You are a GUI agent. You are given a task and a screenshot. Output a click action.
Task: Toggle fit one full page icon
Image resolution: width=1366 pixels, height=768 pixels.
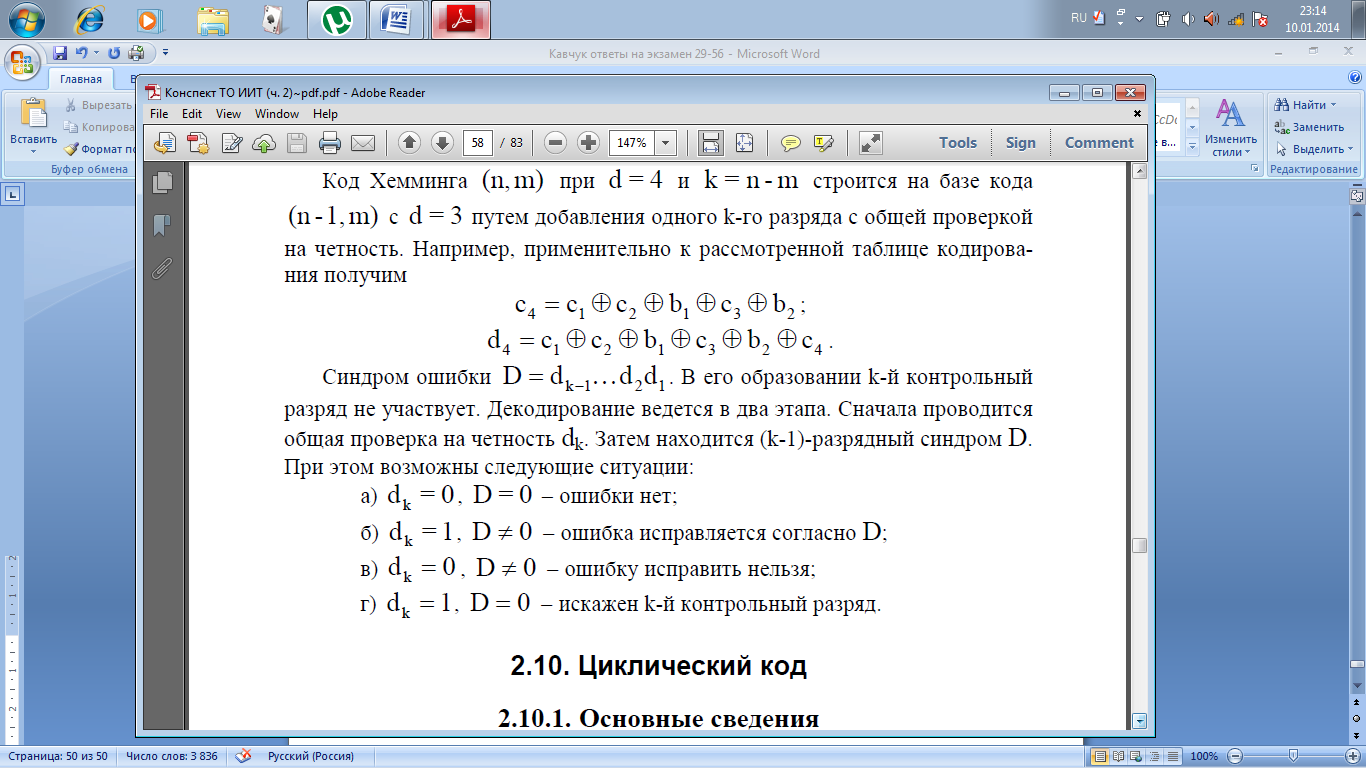point(743,143)
